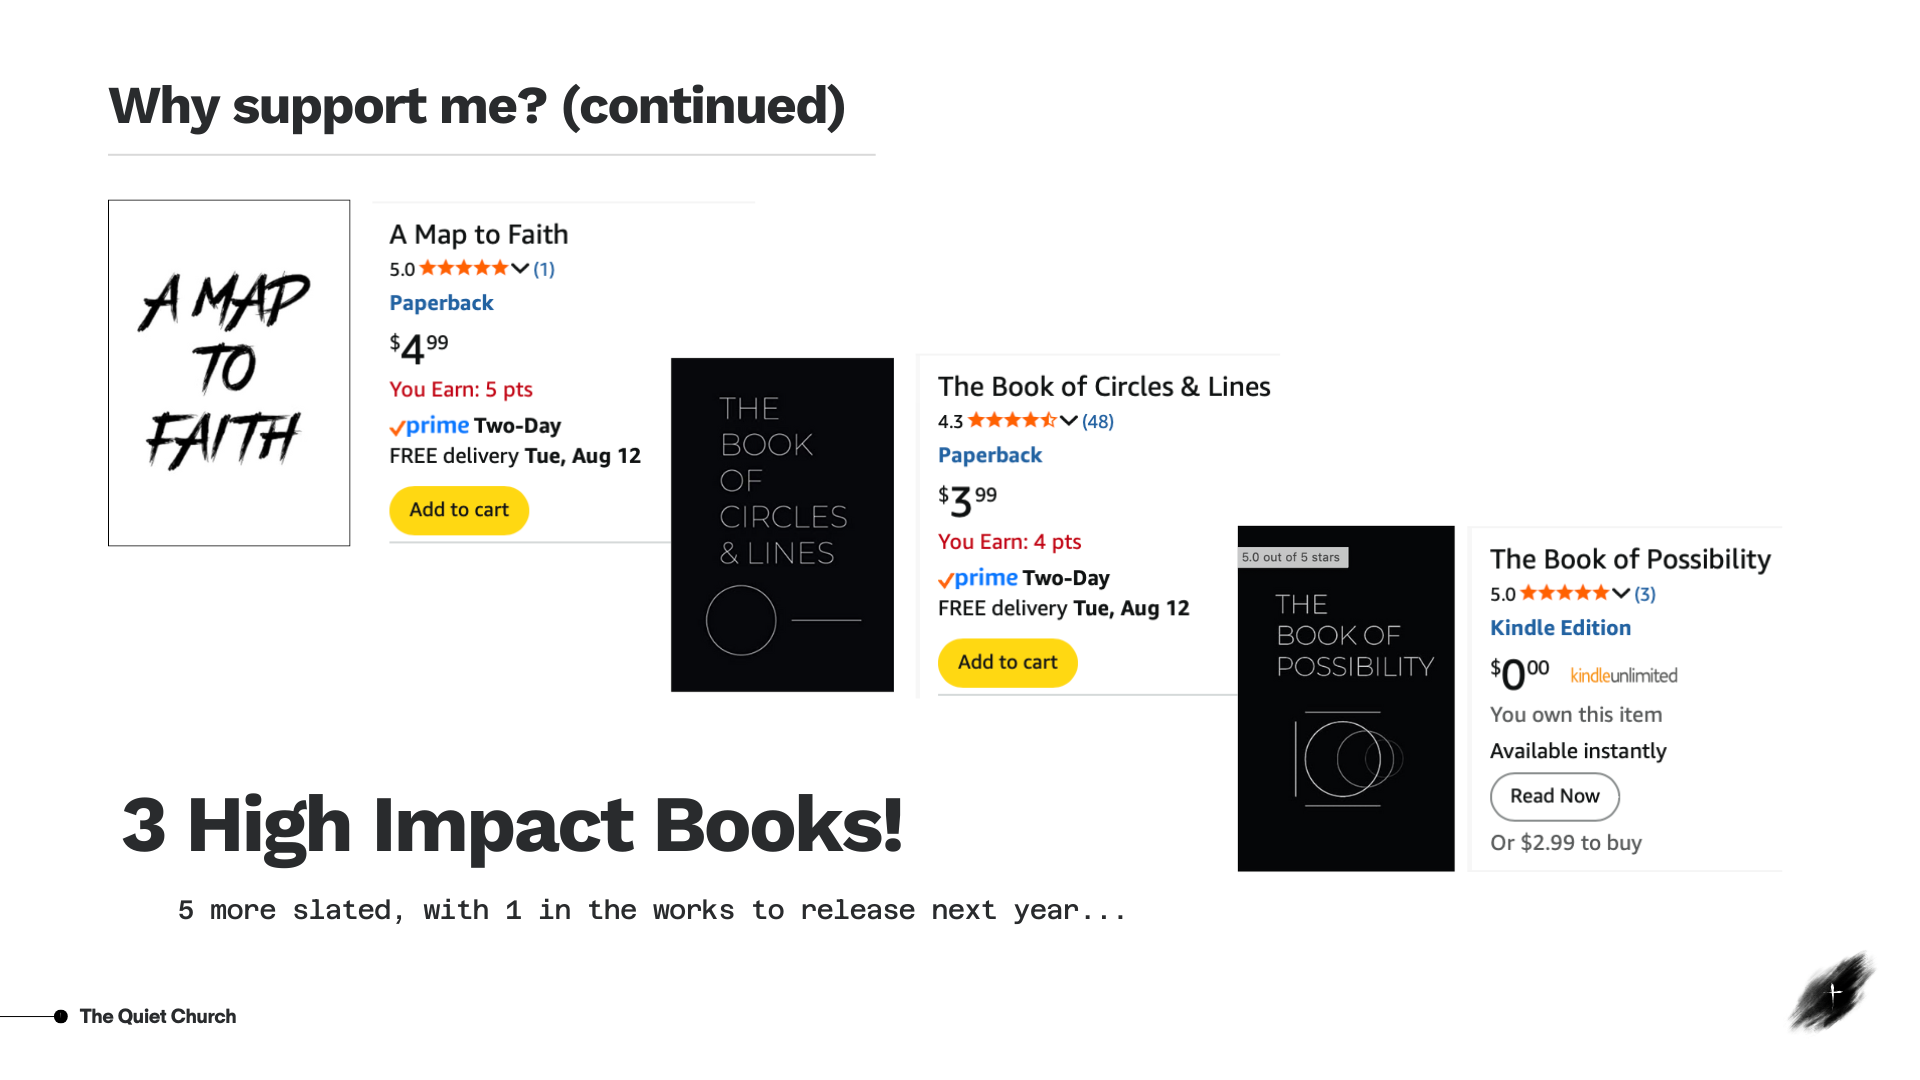Click the kindleunlimited logo
1920x1080 pixels.
(1623, 676)
